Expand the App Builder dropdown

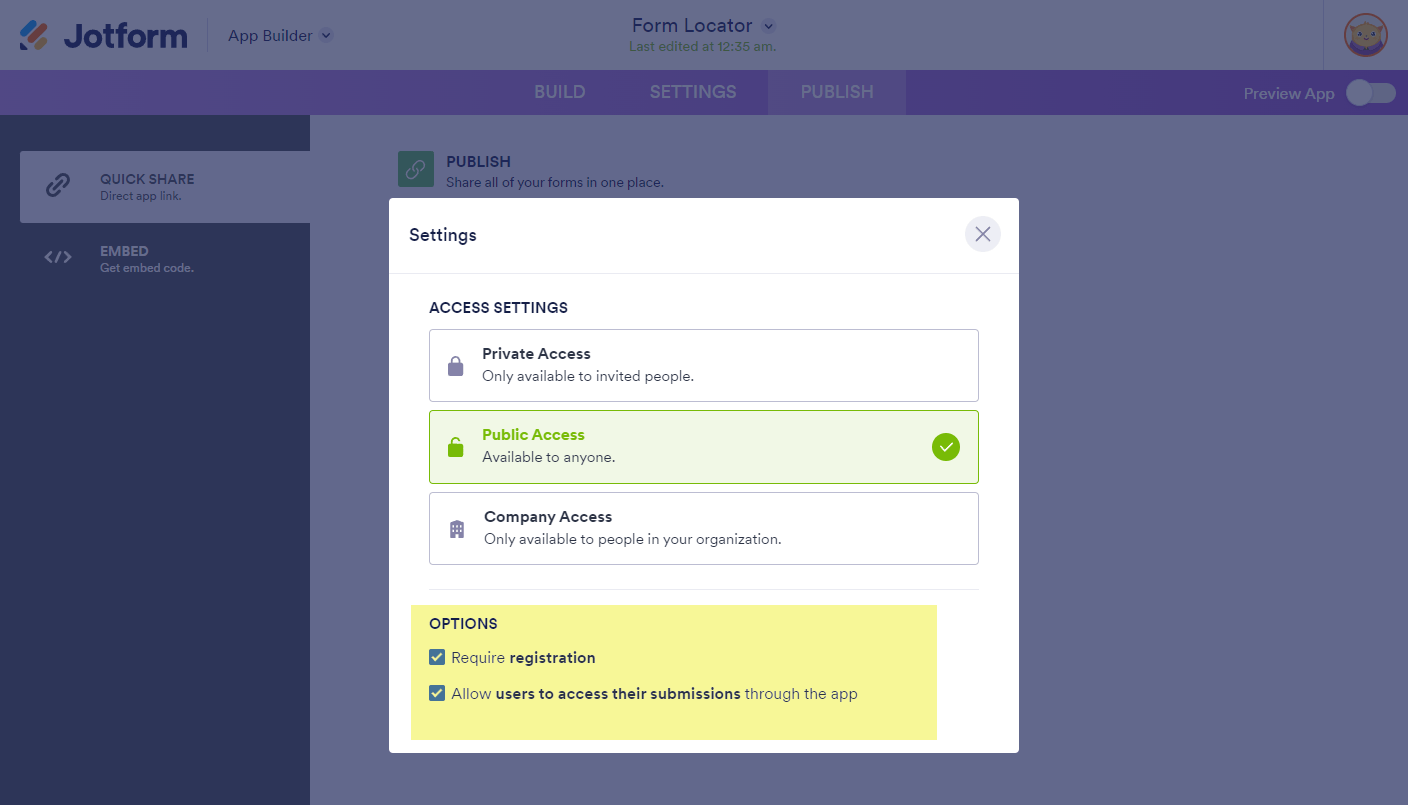tap(326, 36)
